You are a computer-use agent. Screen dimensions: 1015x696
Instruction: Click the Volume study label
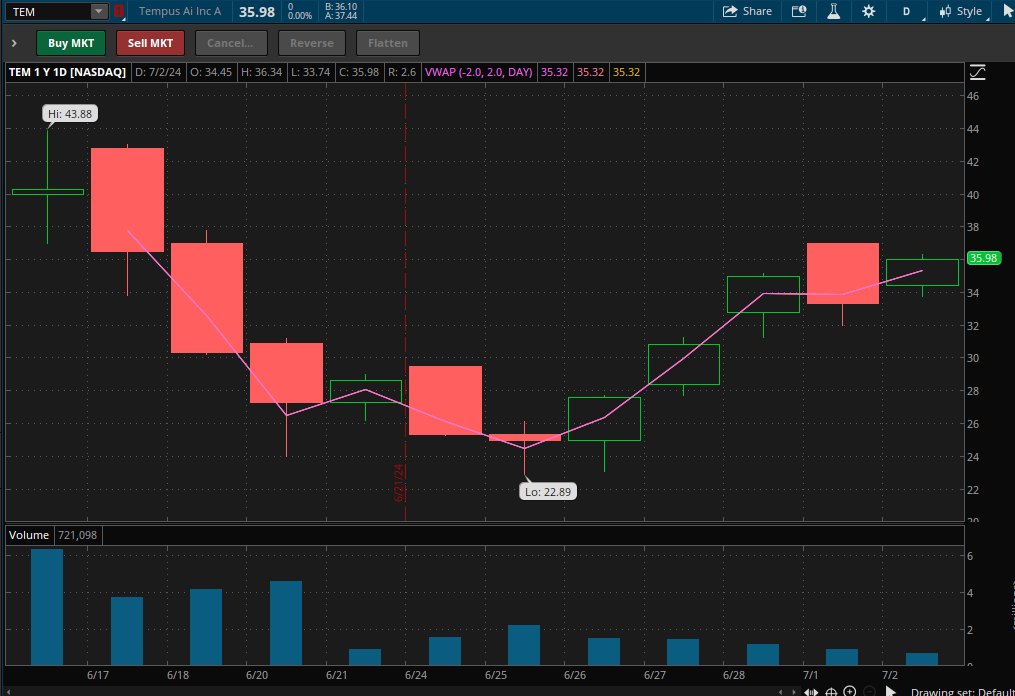(x=28, y=535)
